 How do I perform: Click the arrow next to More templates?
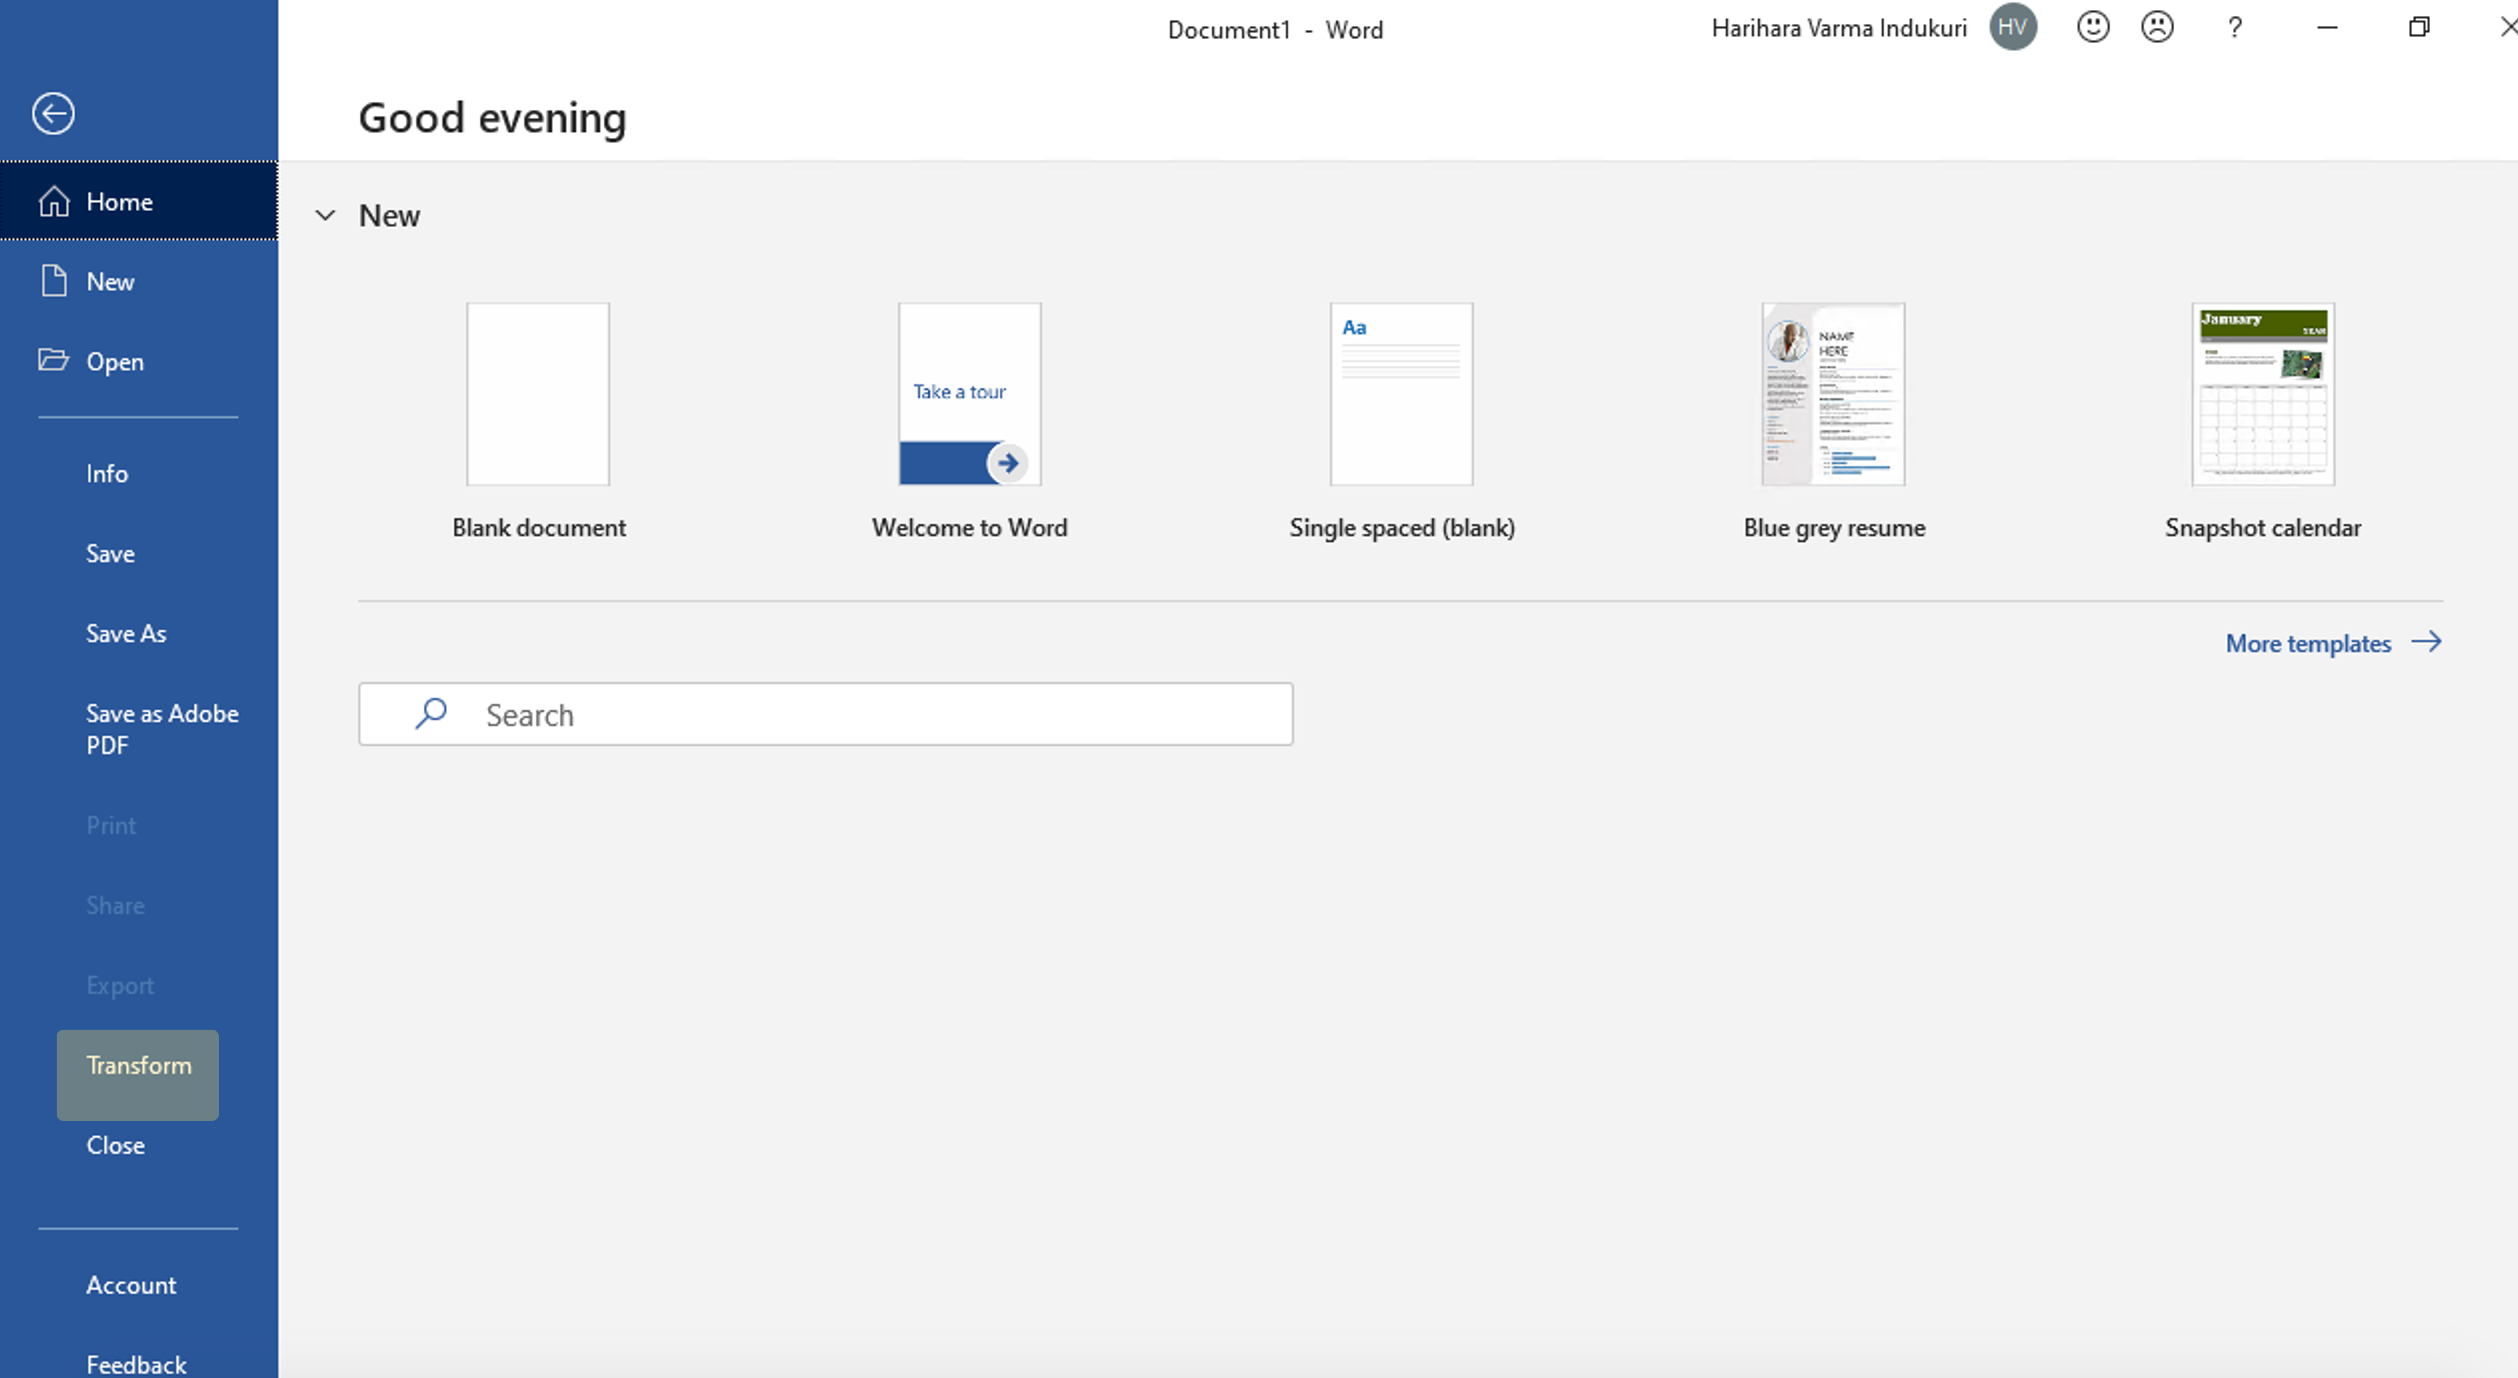click(2426, 643)
